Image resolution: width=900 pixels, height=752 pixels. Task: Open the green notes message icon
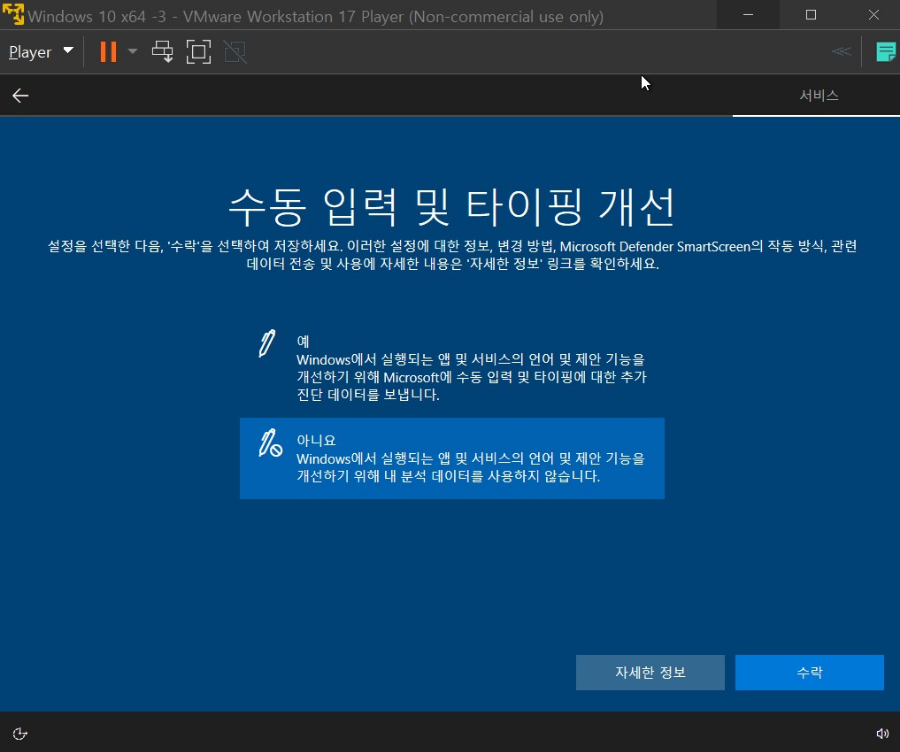(x=886, y=52)
